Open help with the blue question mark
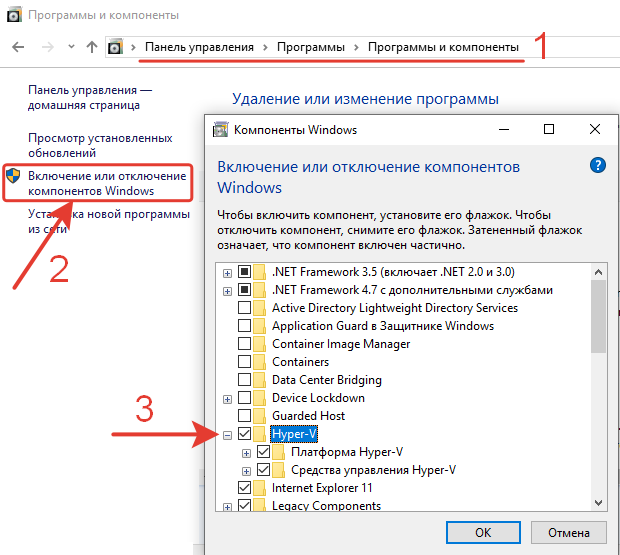This screenshot has height=555, width=620. tap(598, 165)
